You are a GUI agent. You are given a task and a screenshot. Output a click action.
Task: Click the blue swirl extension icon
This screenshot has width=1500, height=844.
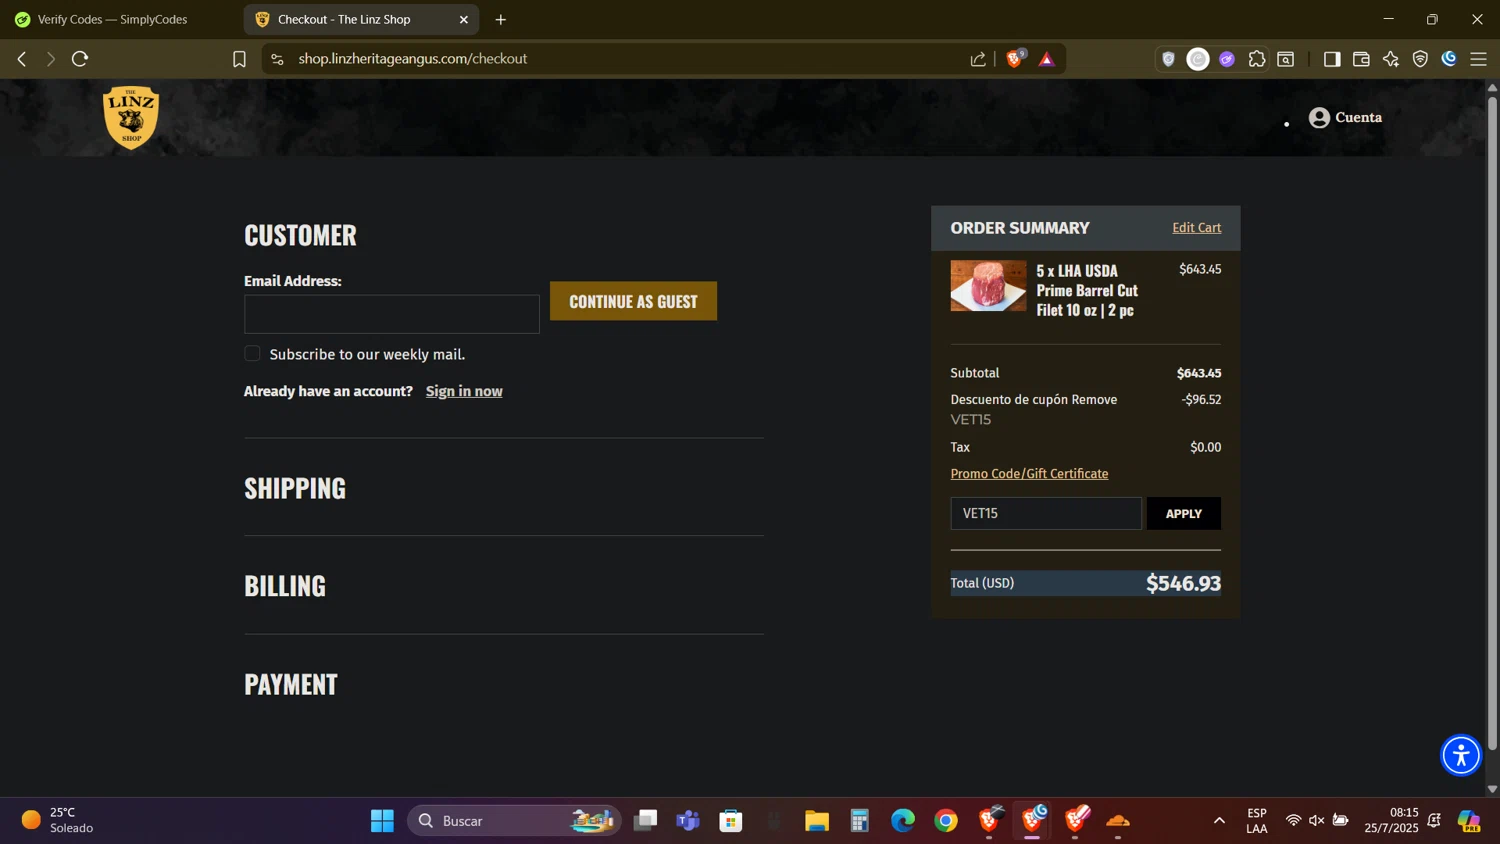pos(1449,59)
